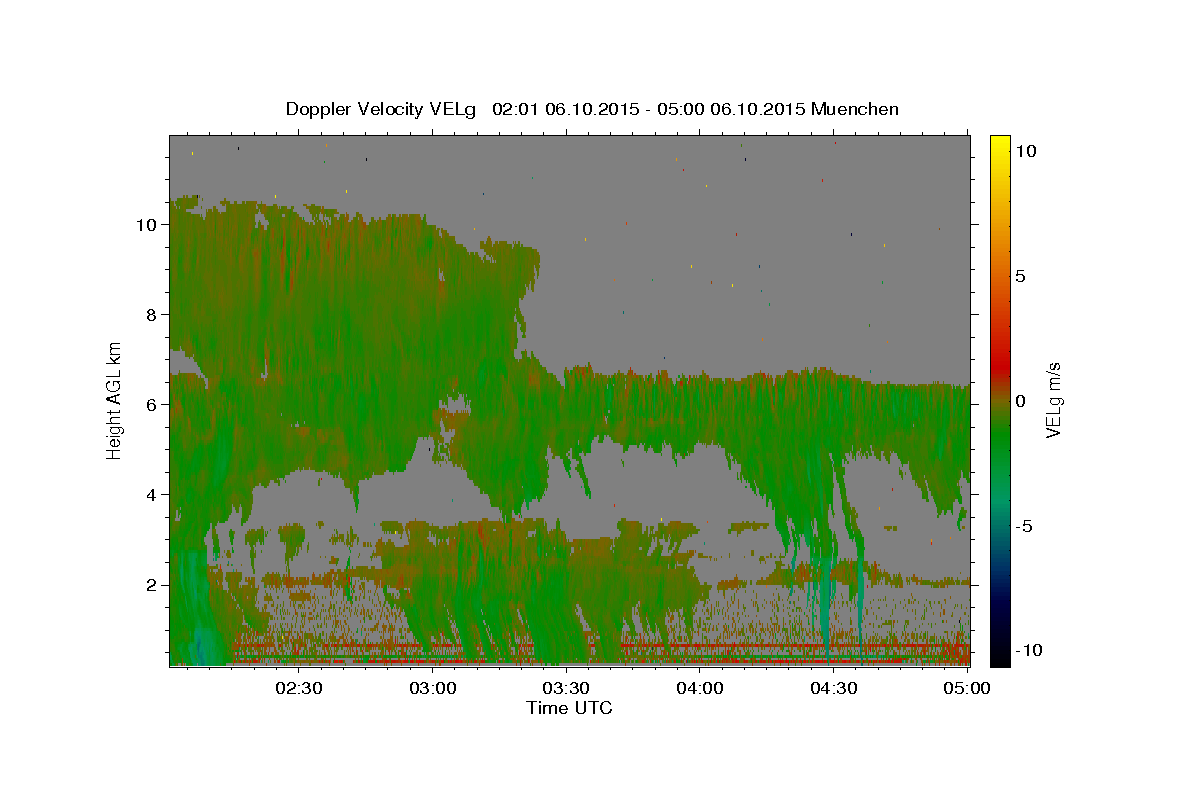The image size is (1200, 800).
Task: Click the '02:30' time tick label
Action: pyautogui.click(x=299, y=688)
